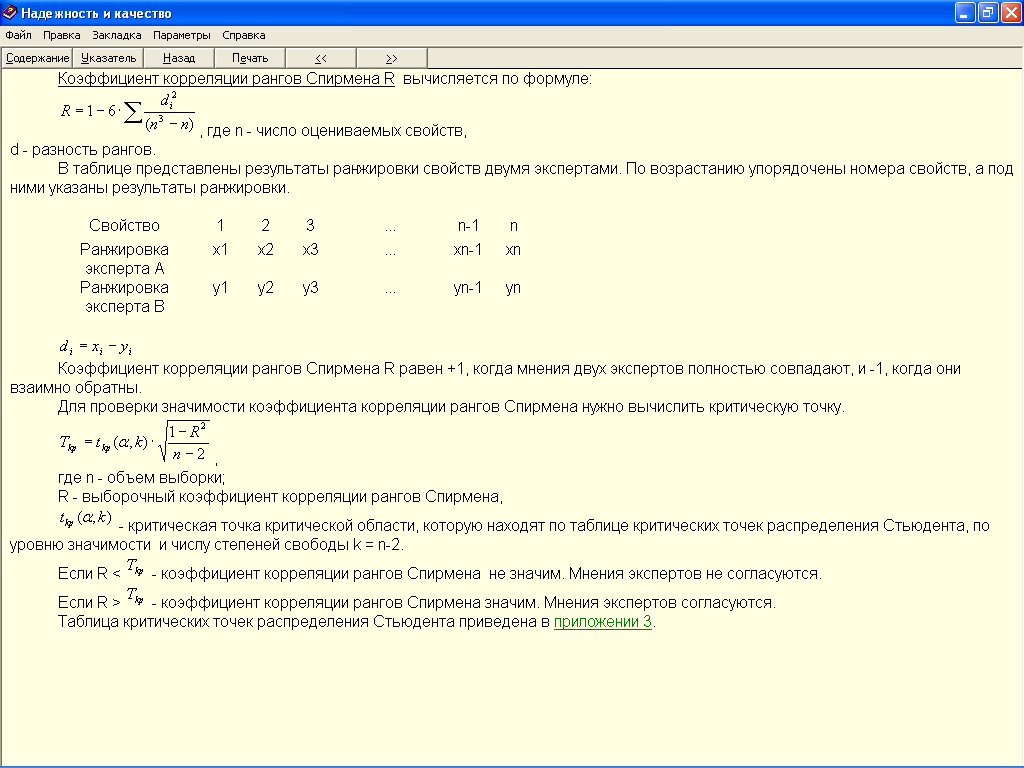
Task: Click the table cell y1
Action: [x=220, y=288]
